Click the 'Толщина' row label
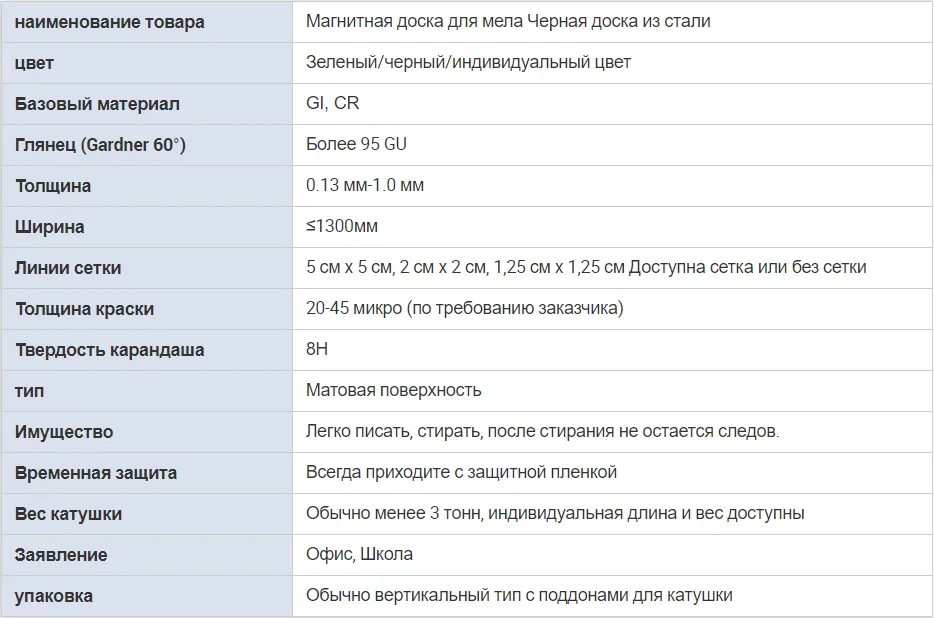The height and width of the screenshot is (618, 934). pyautogui.click(x=53, y=186)
